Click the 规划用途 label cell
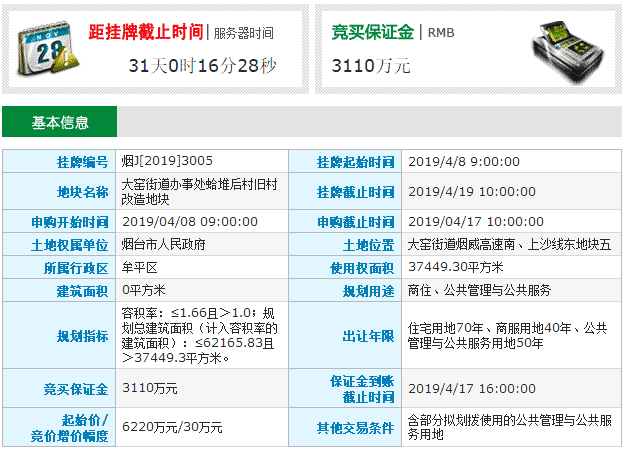This screenshot has height=450, width=624. (x=345, y=290)
